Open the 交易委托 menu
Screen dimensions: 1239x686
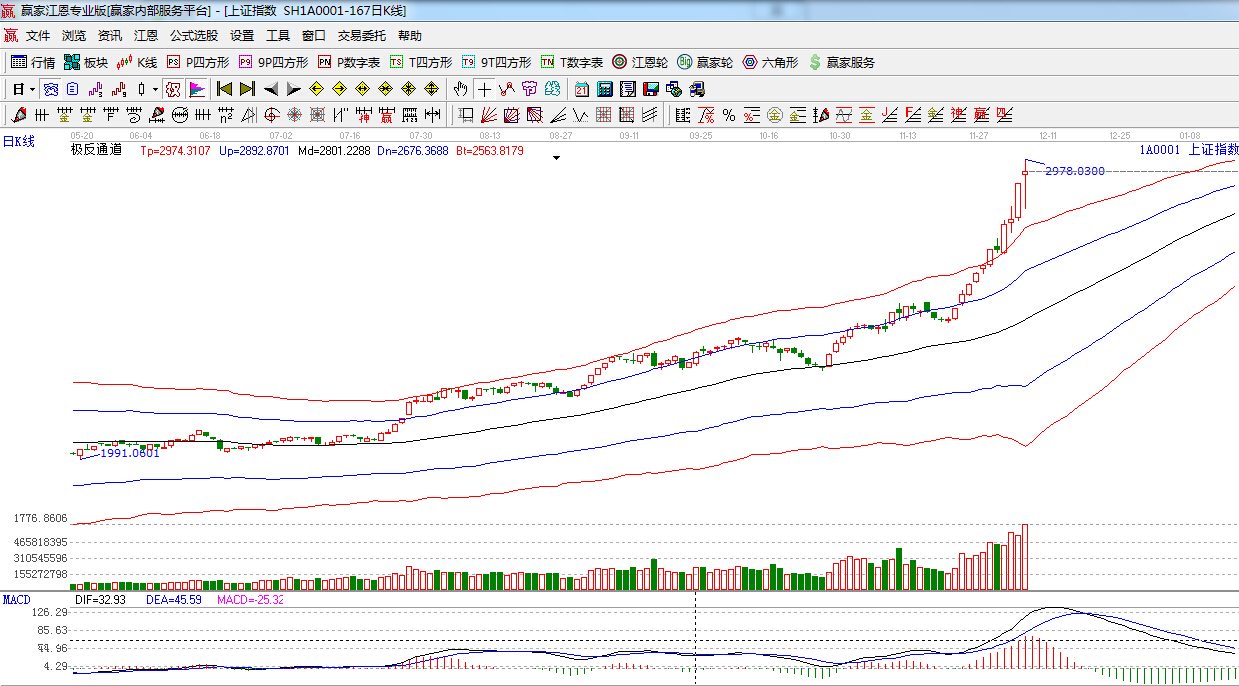[361, 35]
